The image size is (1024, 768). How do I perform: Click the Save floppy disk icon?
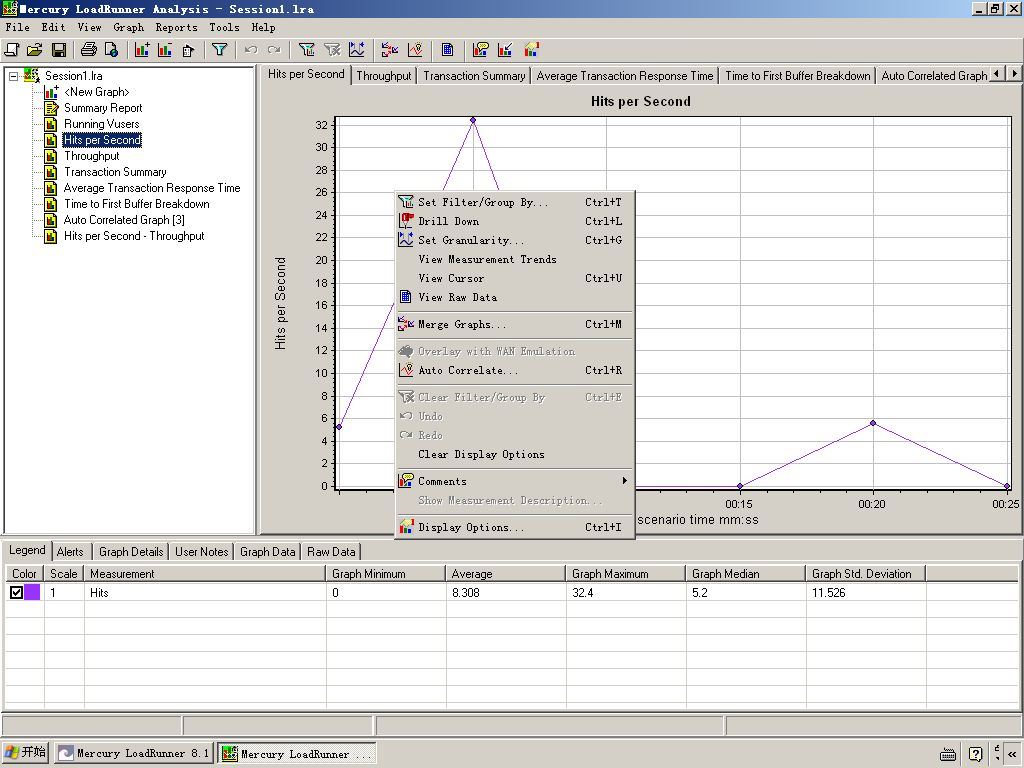click(58, 50)
